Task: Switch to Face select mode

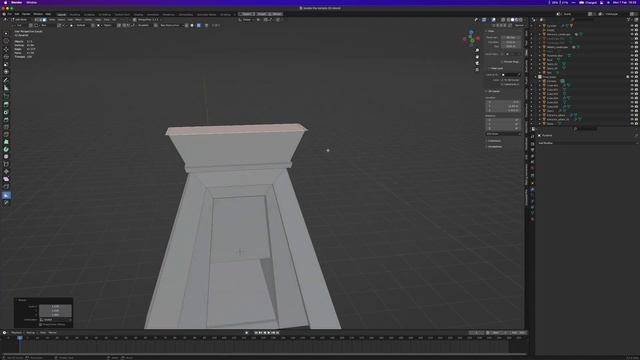Action: tap(44, 20)
